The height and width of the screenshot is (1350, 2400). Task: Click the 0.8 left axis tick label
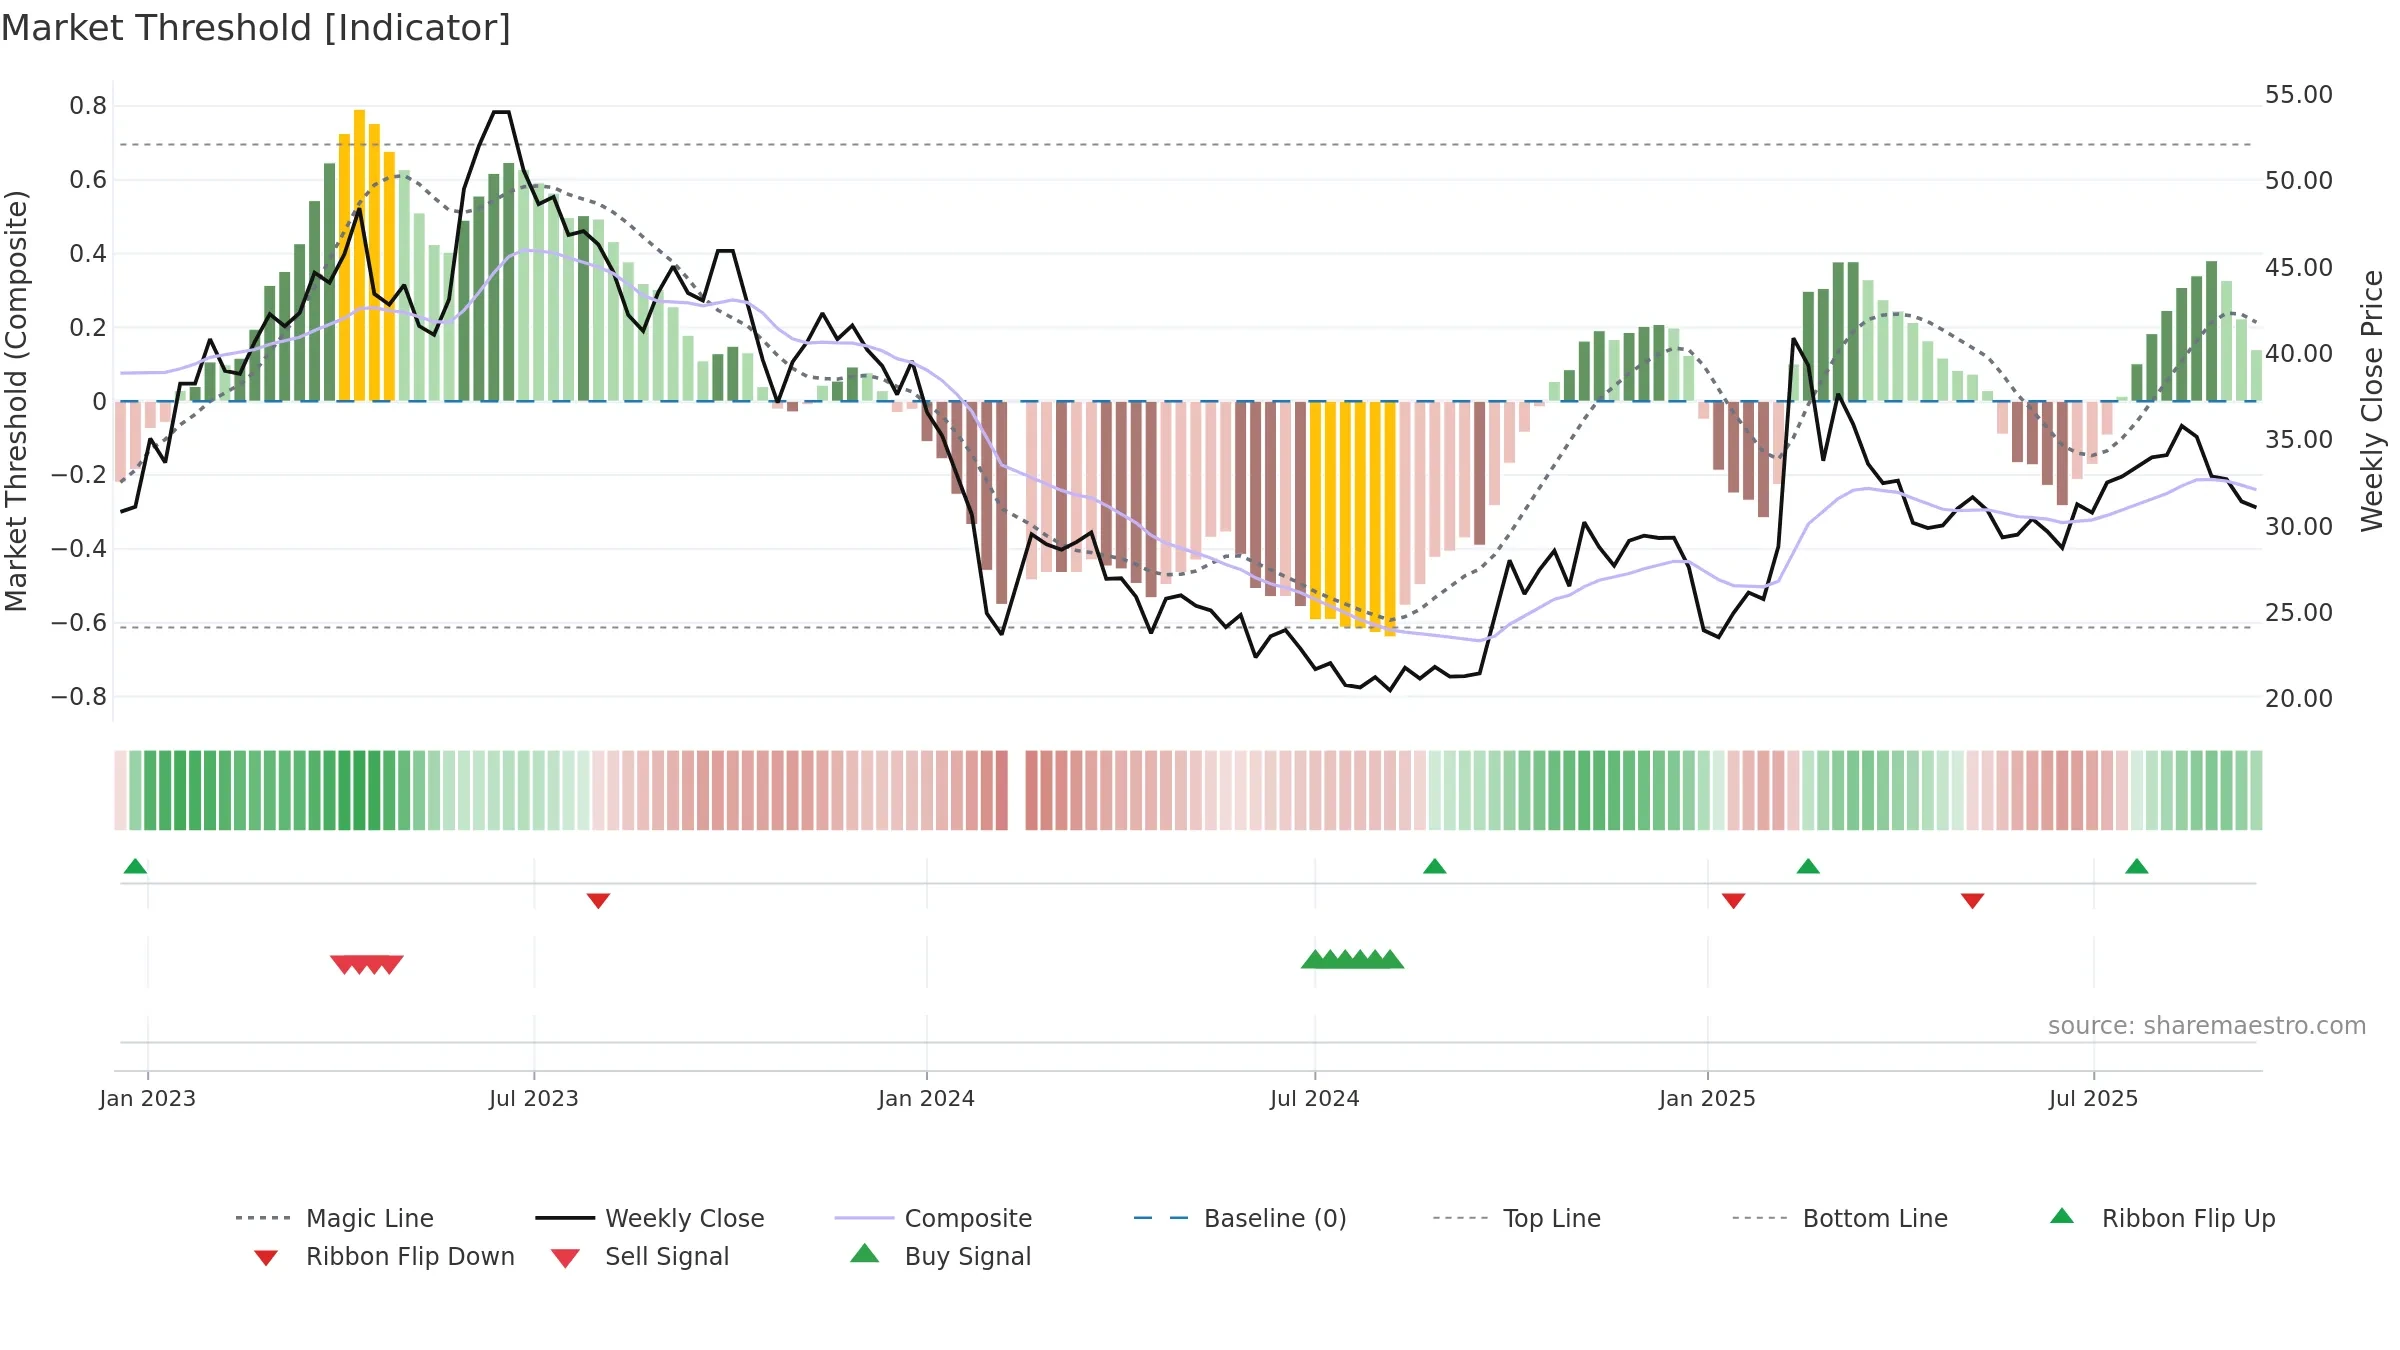88,106
